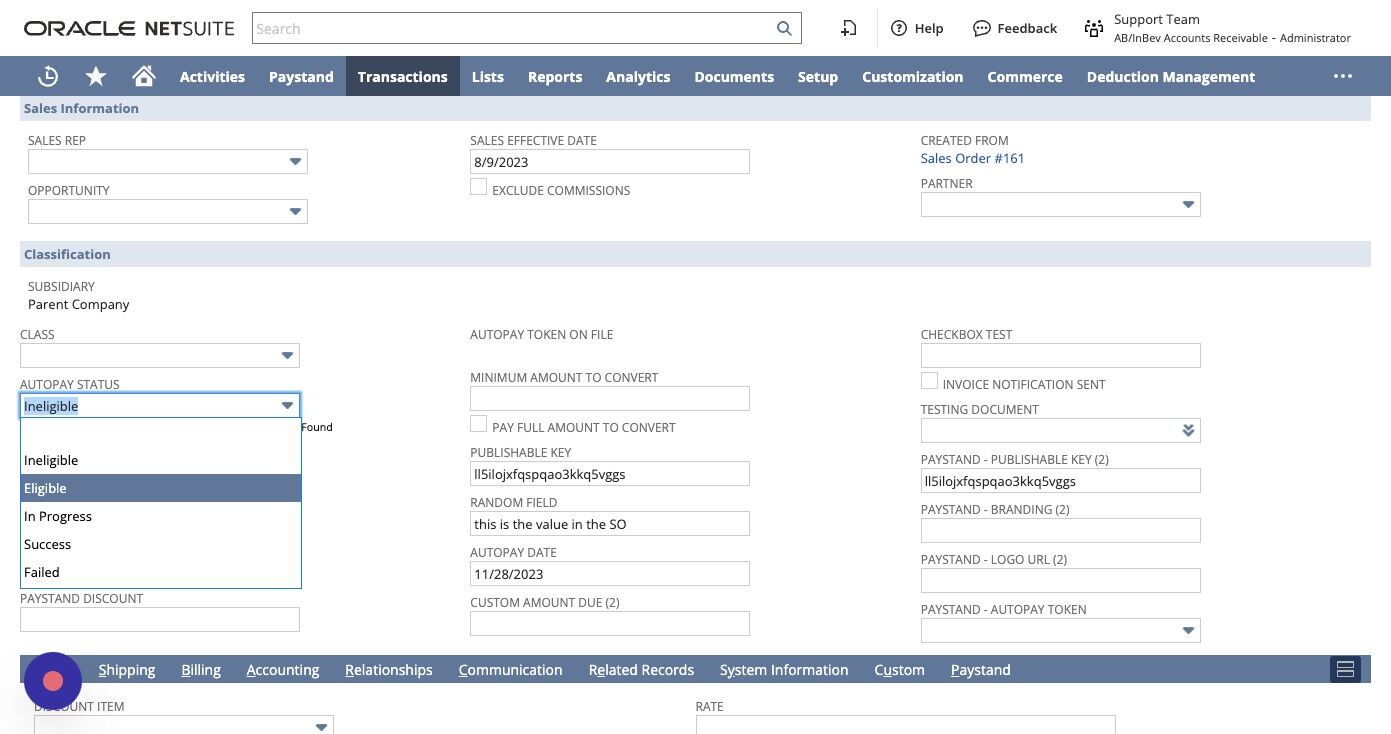Select Eligible from Autopay Status list
This screenshot has height=734, width=1391.
tap(161, 488)
